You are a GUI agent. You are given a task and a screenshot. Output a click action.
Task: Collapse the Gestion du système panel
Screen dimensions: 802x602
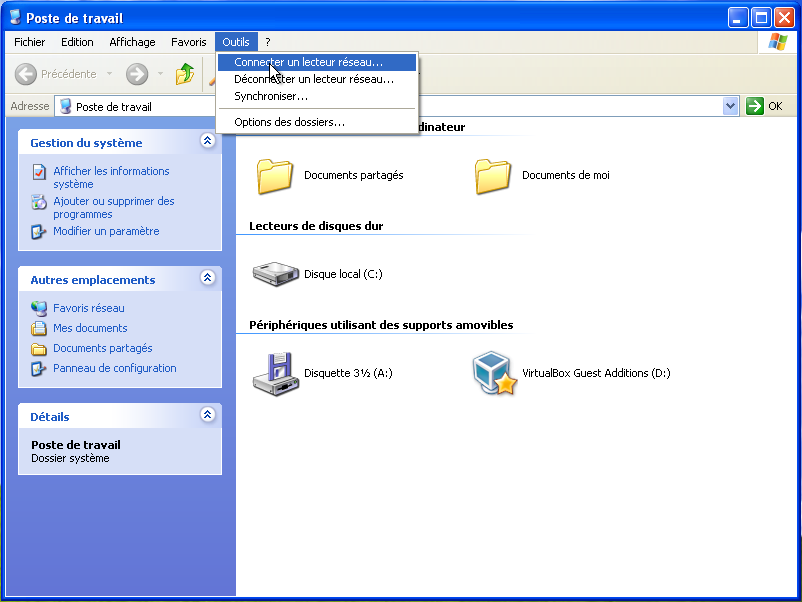pyautogui.click(x=207, y=142)
